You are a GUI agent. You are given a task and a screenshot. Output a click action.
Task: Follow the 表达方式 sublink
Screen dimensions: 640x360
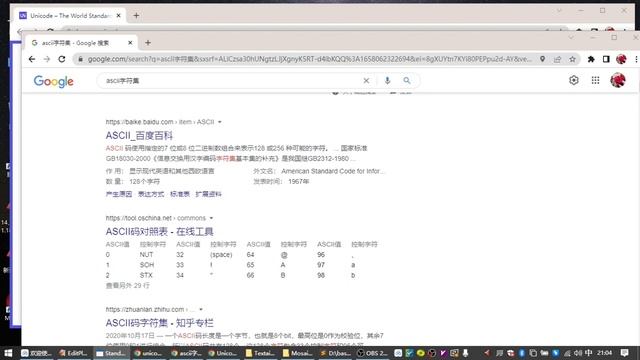click(151, 194)
